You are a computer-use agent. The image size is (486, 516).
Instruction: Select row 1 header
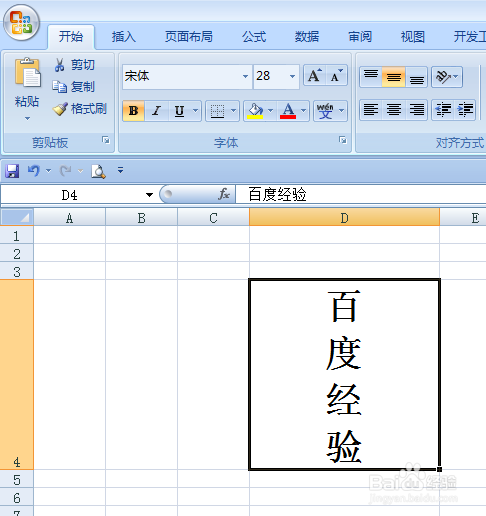(17, 235)
